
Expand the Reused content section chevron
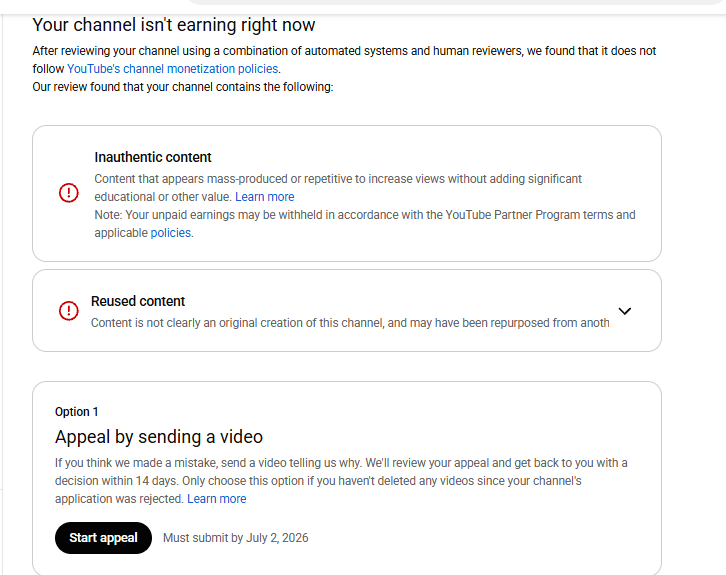tap(625, 311)
